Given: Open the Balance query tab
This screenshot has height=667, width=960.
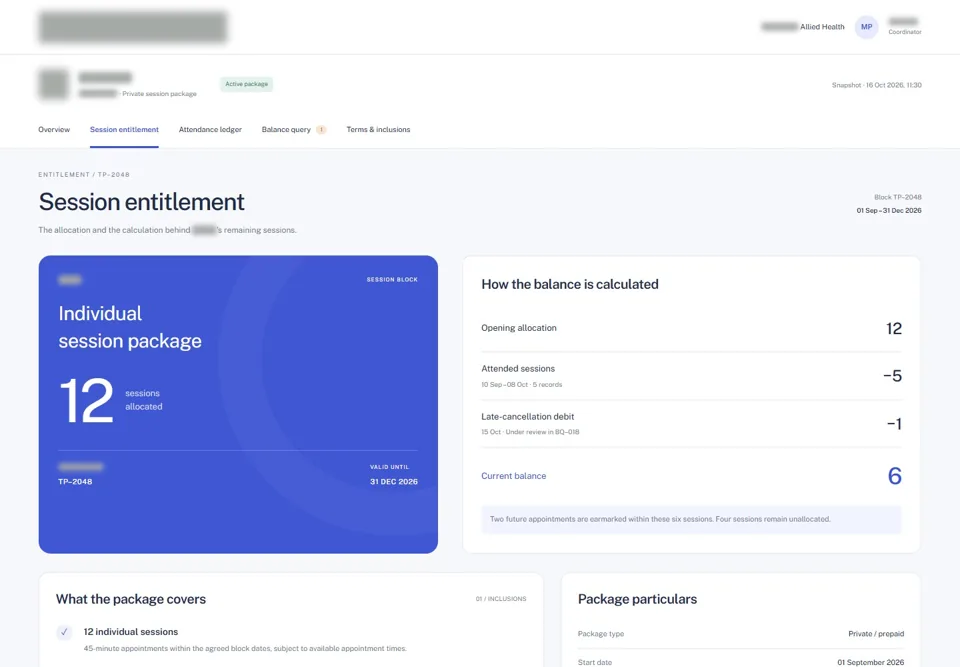Looking at the screenshot, I should coord(286,130).
